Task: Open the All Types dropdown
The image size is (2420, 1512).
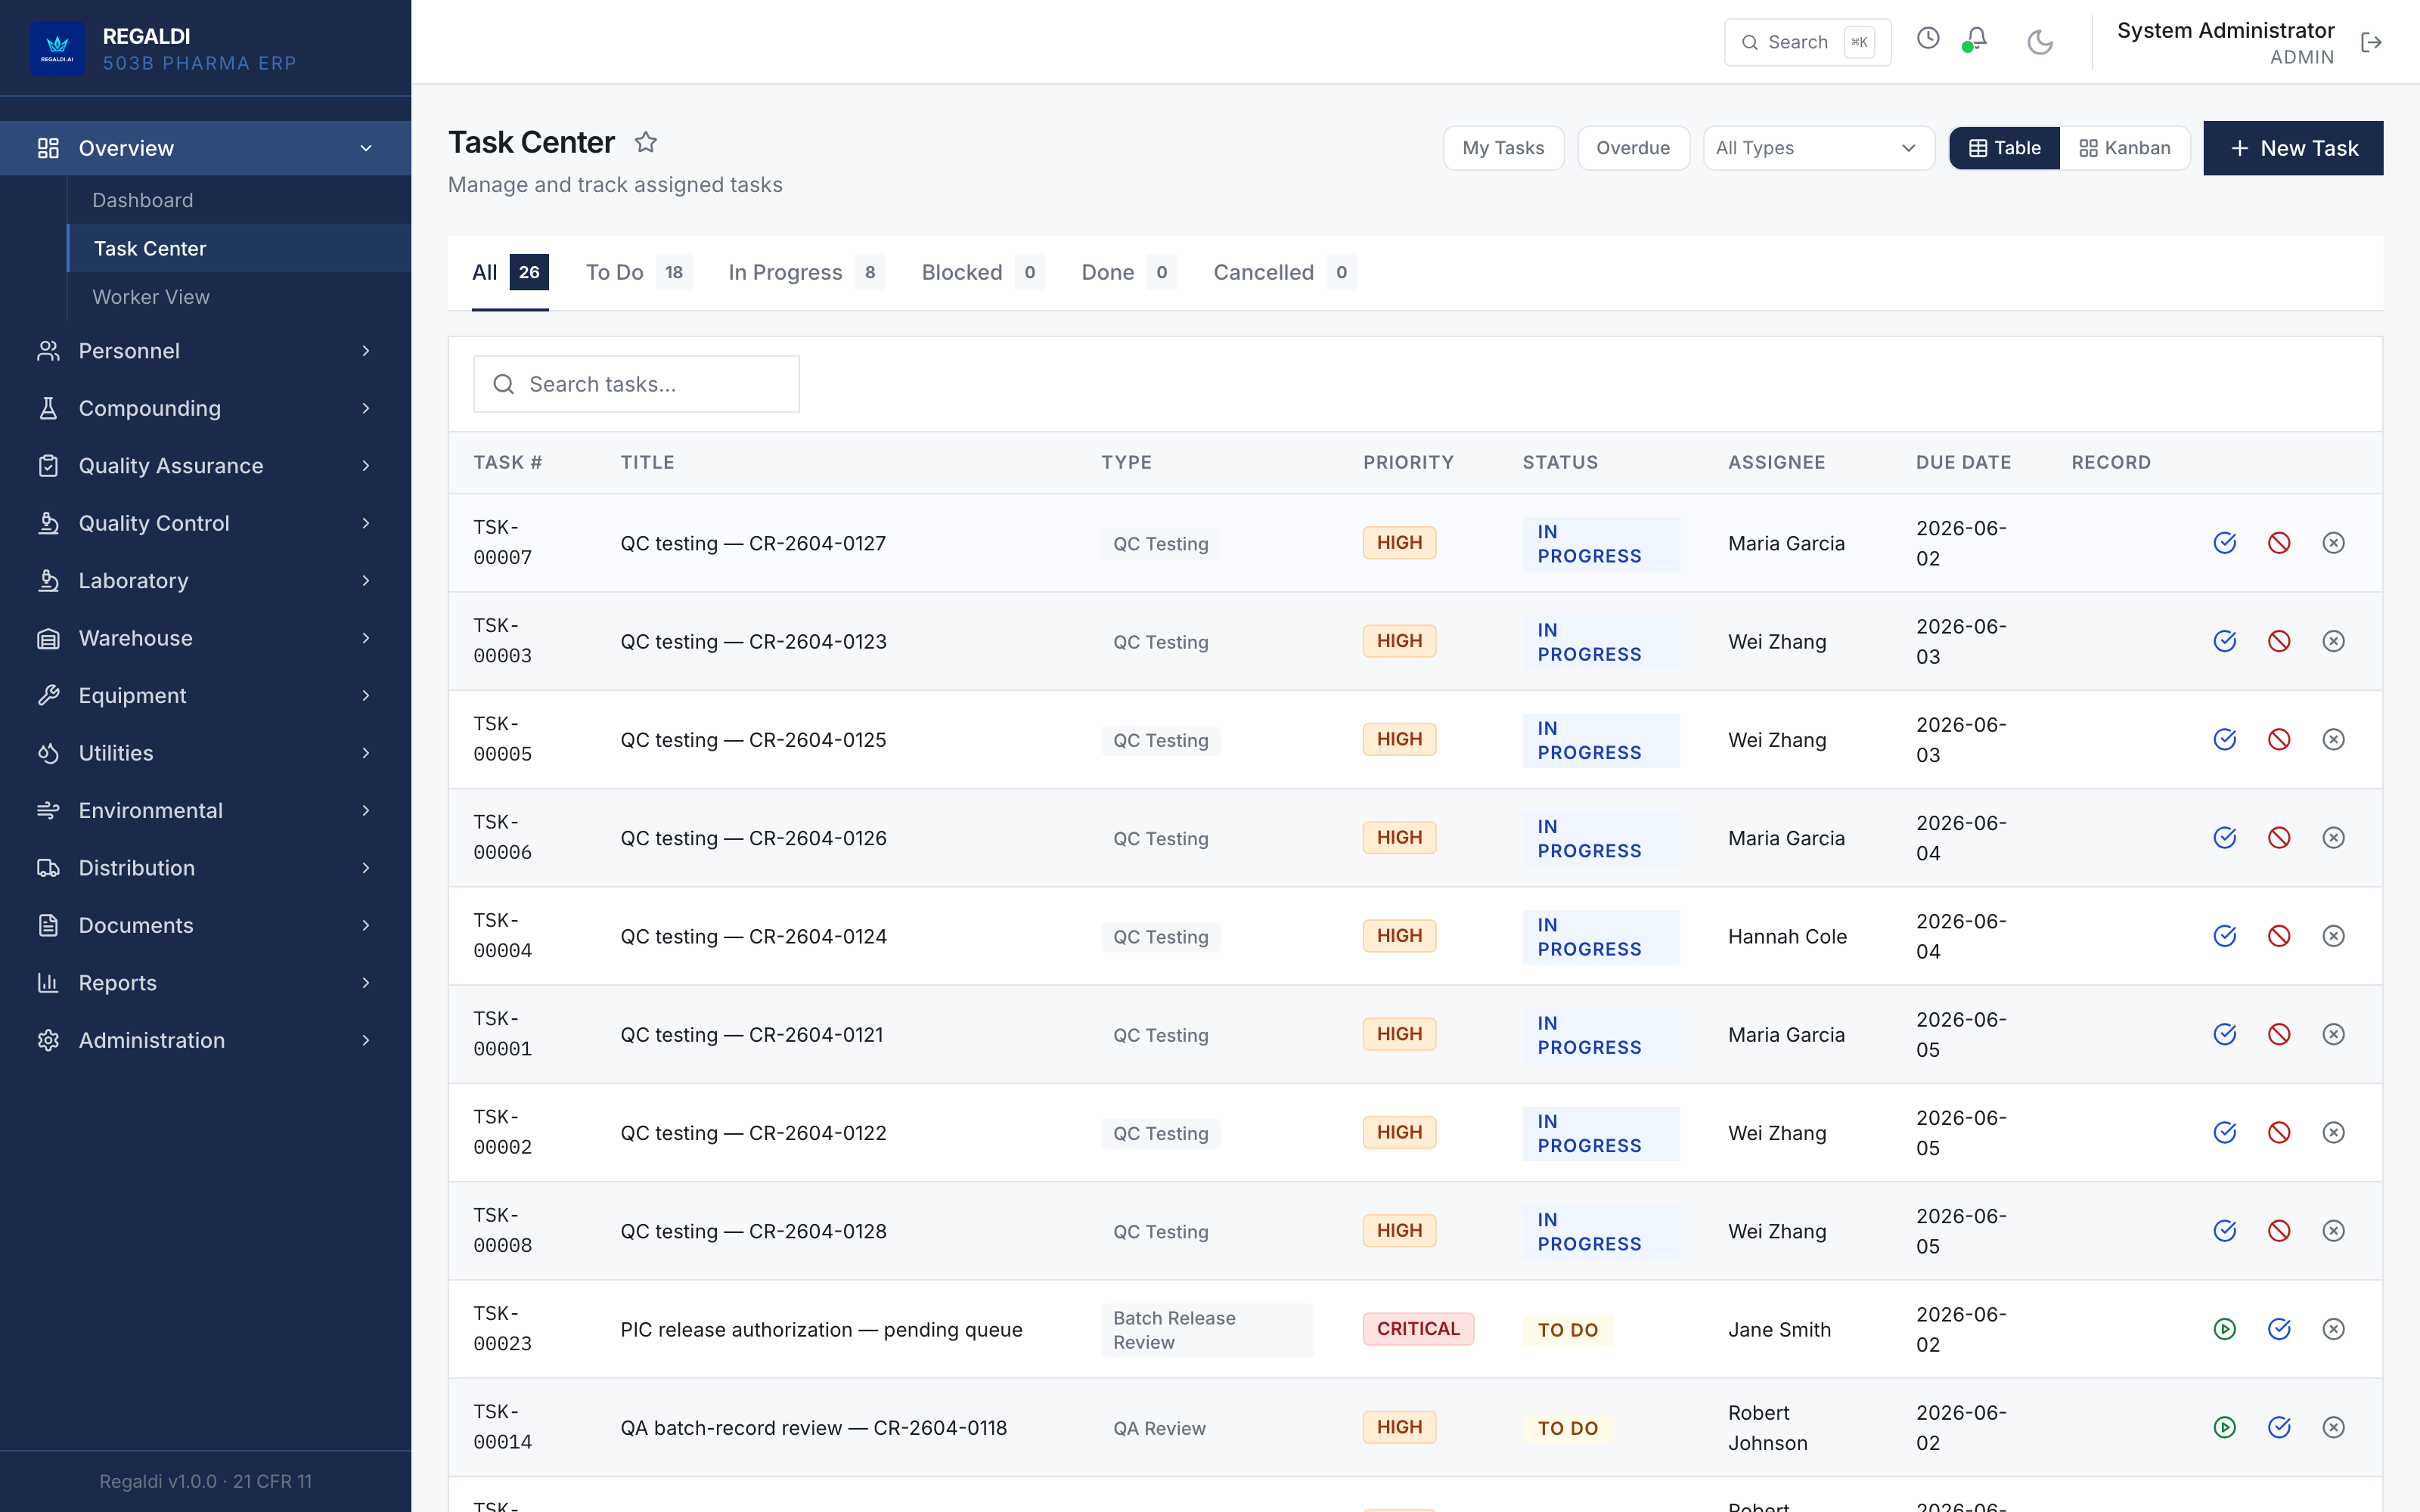Action: coord(1818,148)
